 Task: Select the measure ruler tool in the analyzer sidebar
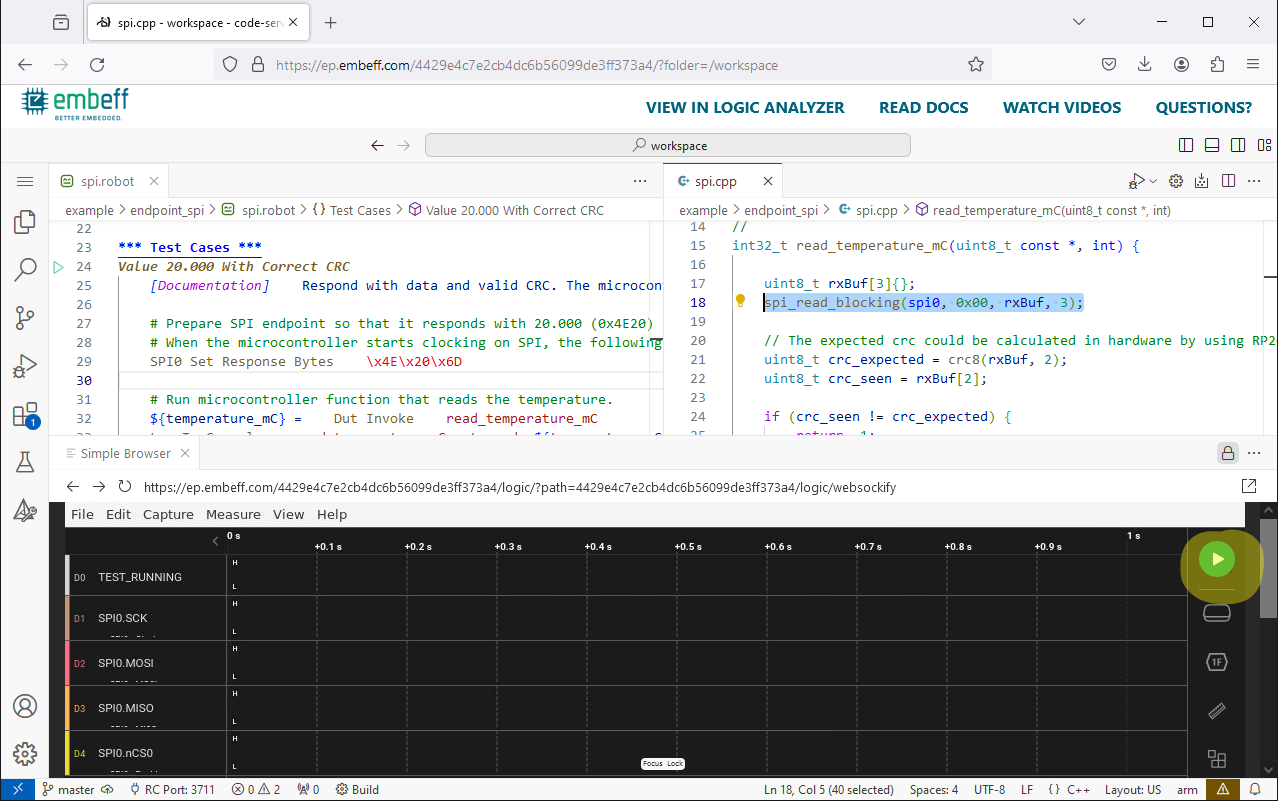pyautogui.click(x=1216, y=711)
